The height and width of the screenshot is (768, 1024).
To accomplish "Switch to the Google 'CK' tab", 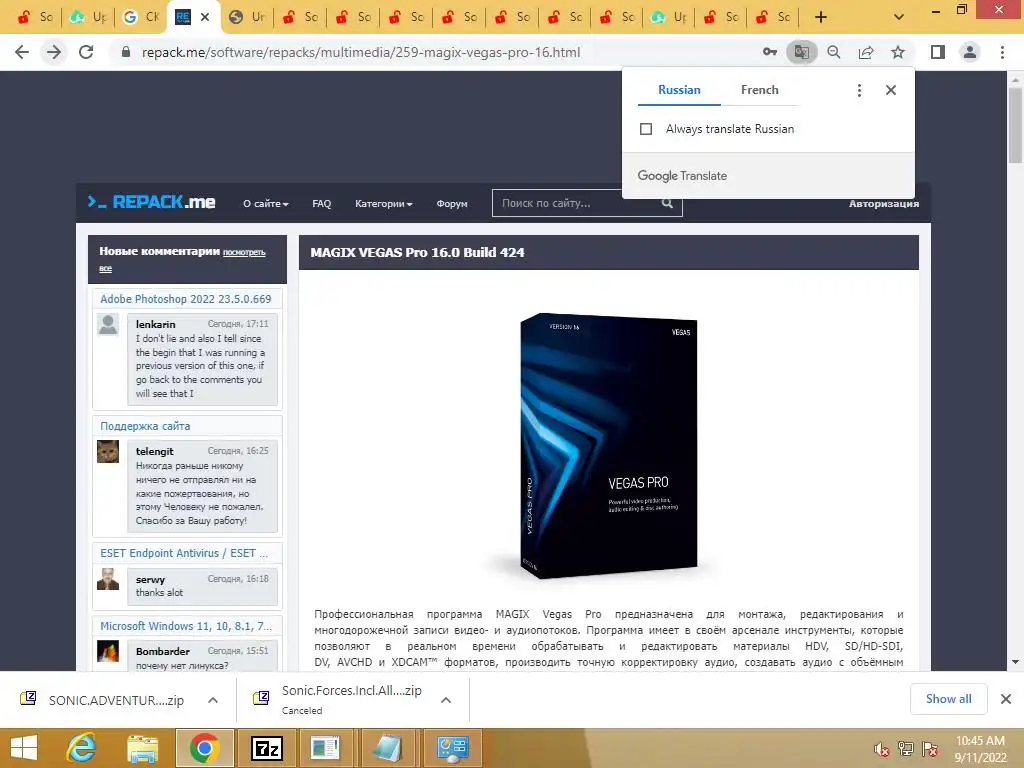I will (140, 17).
